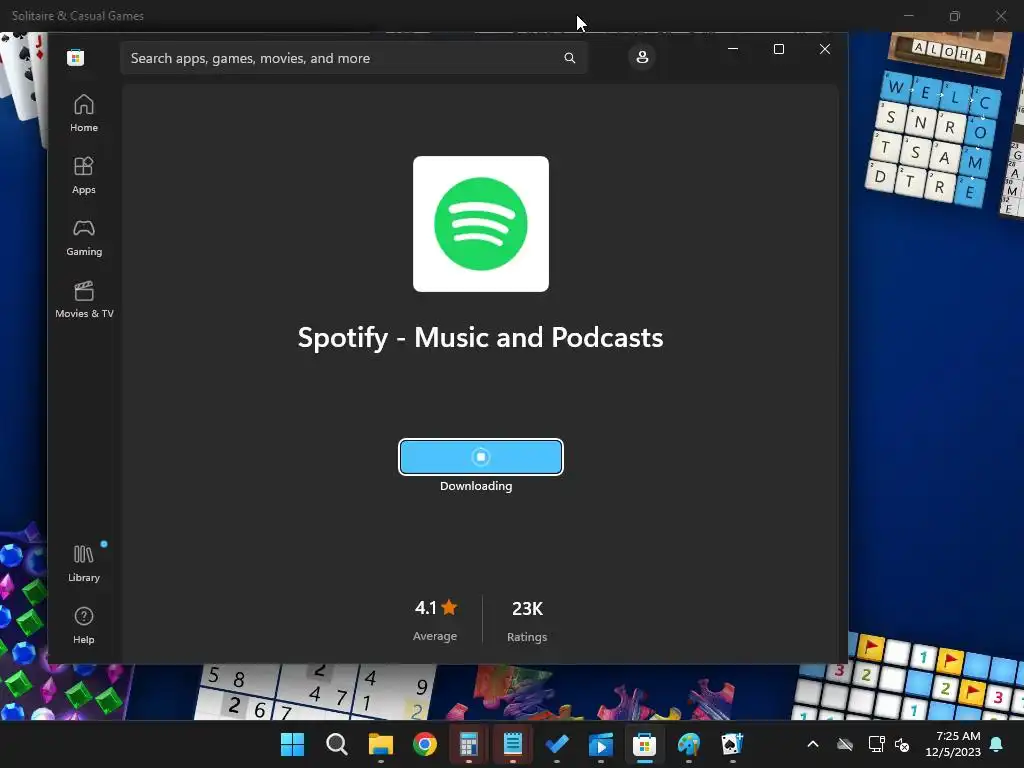Open the clock showing 7:25 AM

click(953, 744)
